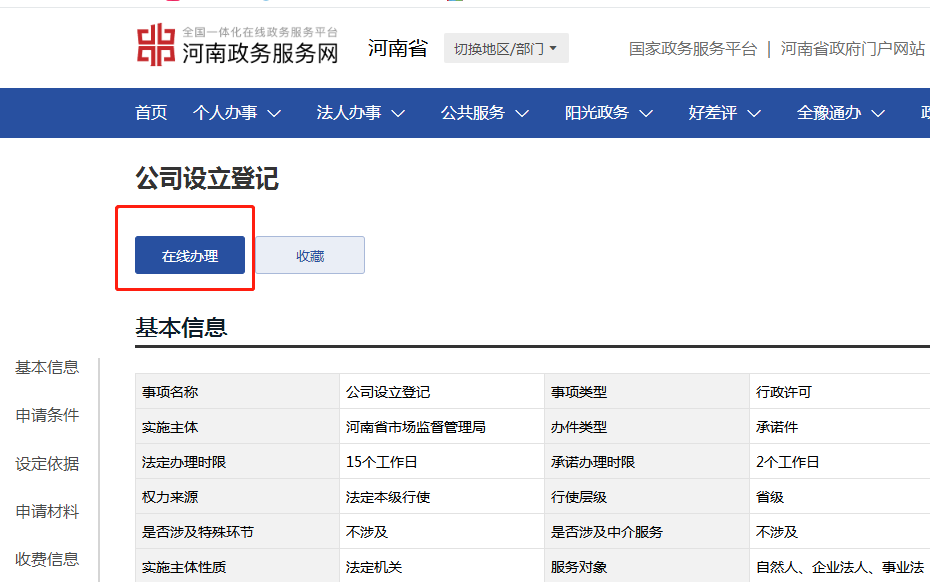
Task: Select table value 省级
Action: (770, 497)
